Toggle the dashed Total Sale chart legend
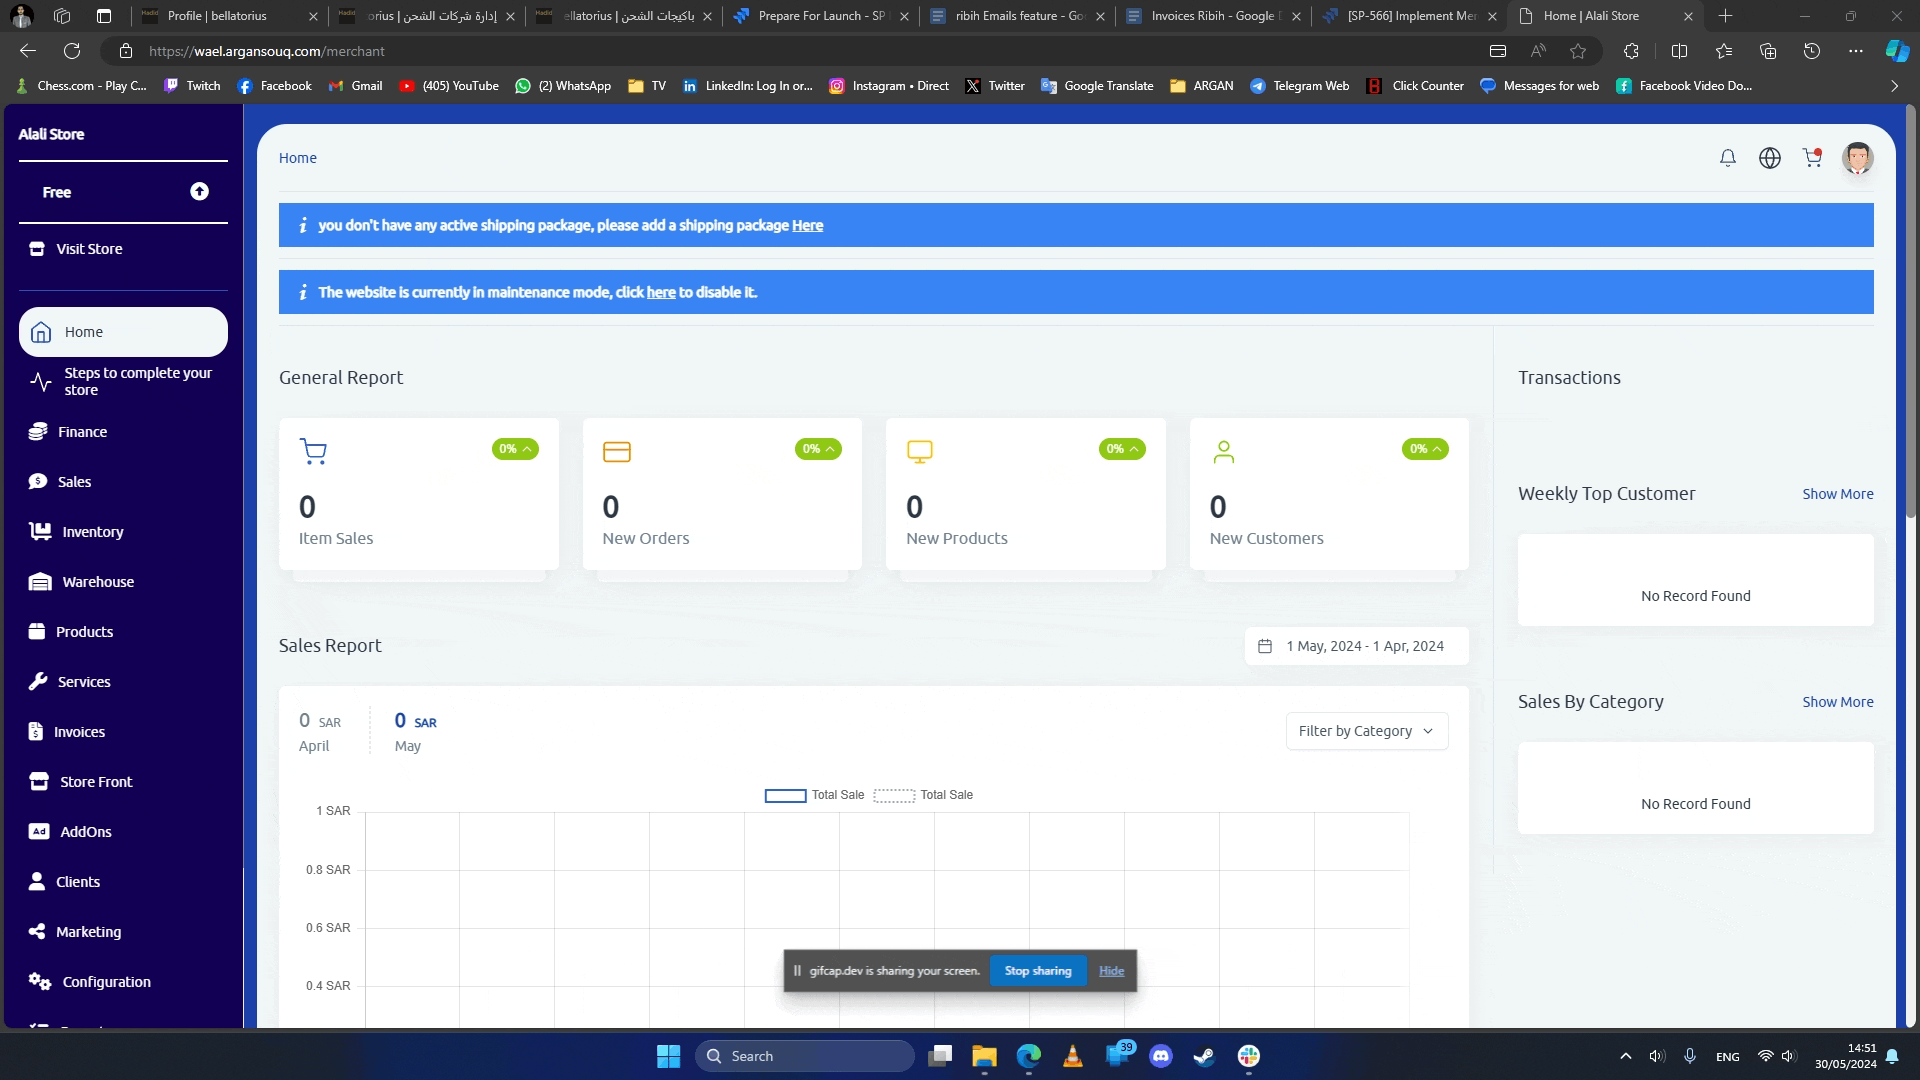Image resolution: width=1920 pixels, height=1080 pixels. tap(894, 796)
